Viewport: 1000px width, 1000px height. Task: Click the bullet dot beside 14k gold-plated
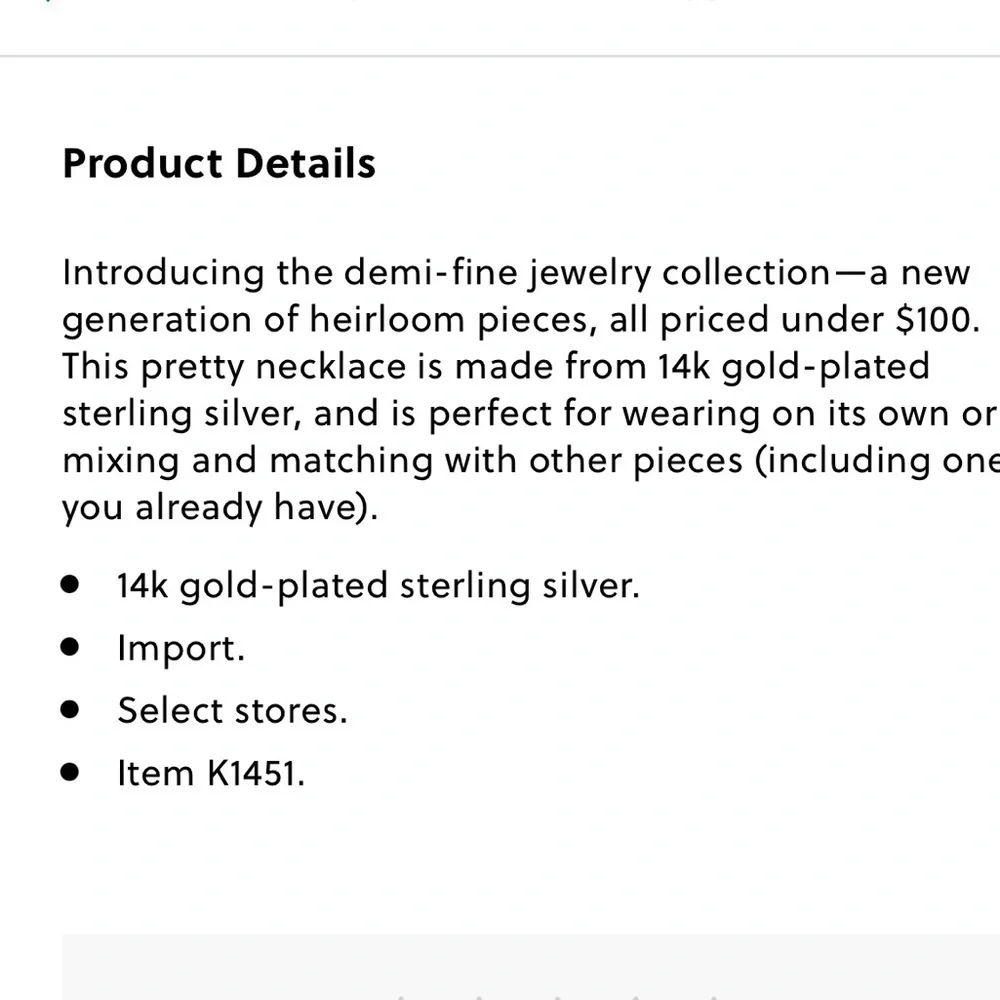[x=70, y=584]
